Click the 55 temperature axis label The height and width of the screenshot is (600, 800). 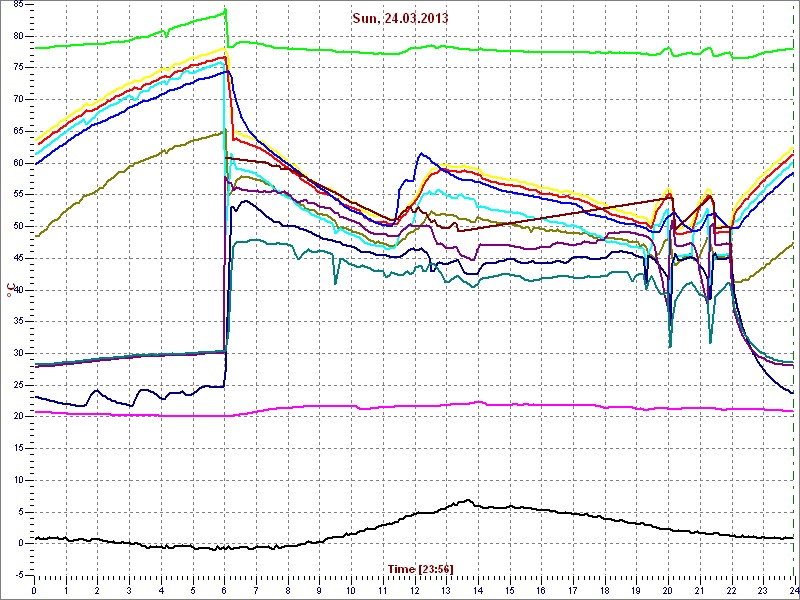click(18, 195)
